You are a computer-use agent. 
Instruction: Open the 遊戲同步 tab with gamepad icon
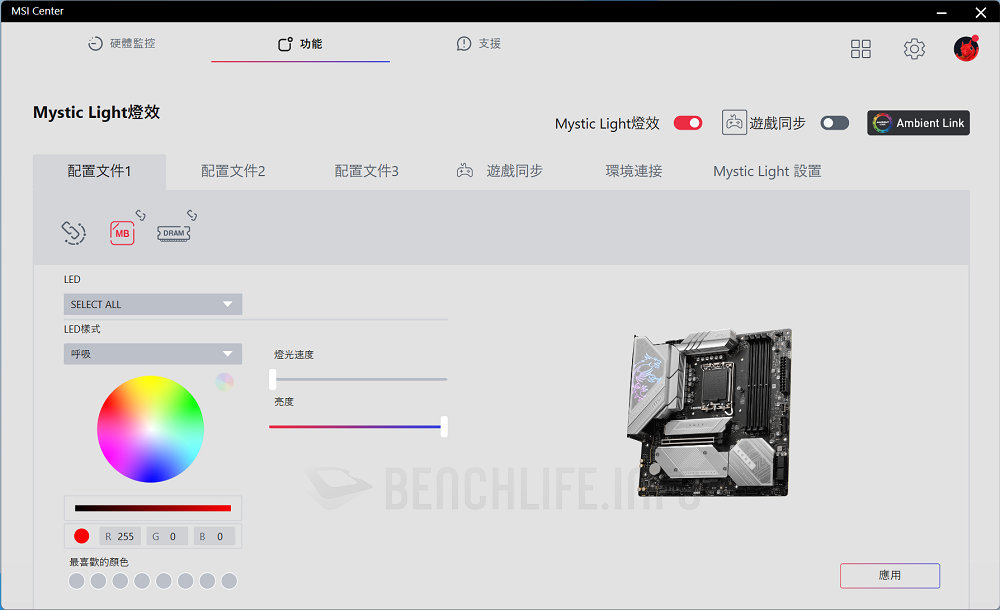point(499,171)
